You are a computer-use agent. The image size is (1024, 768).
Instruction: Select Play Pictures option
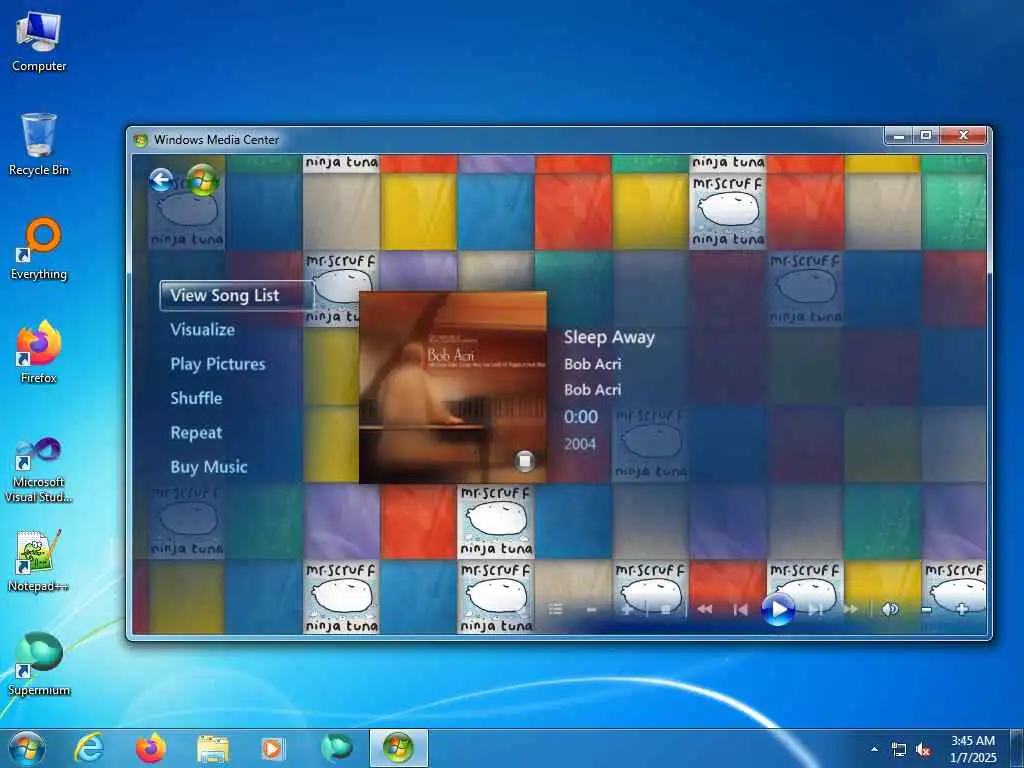click(x=217, y=364)
